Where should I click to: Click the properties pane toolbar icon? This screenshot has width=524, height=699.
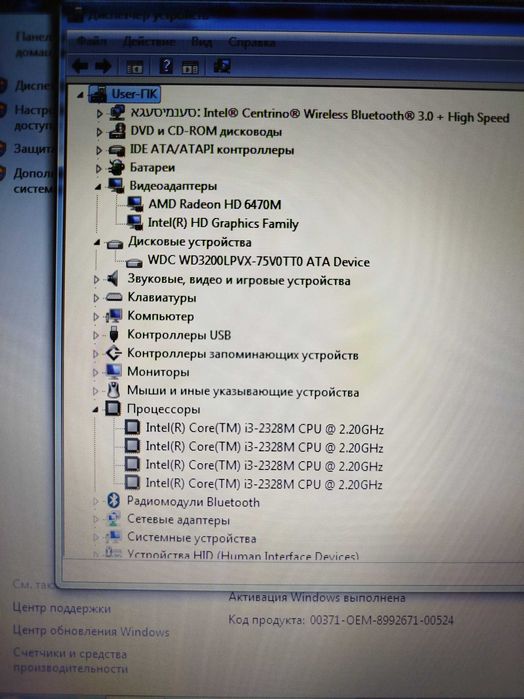point(190,68)
